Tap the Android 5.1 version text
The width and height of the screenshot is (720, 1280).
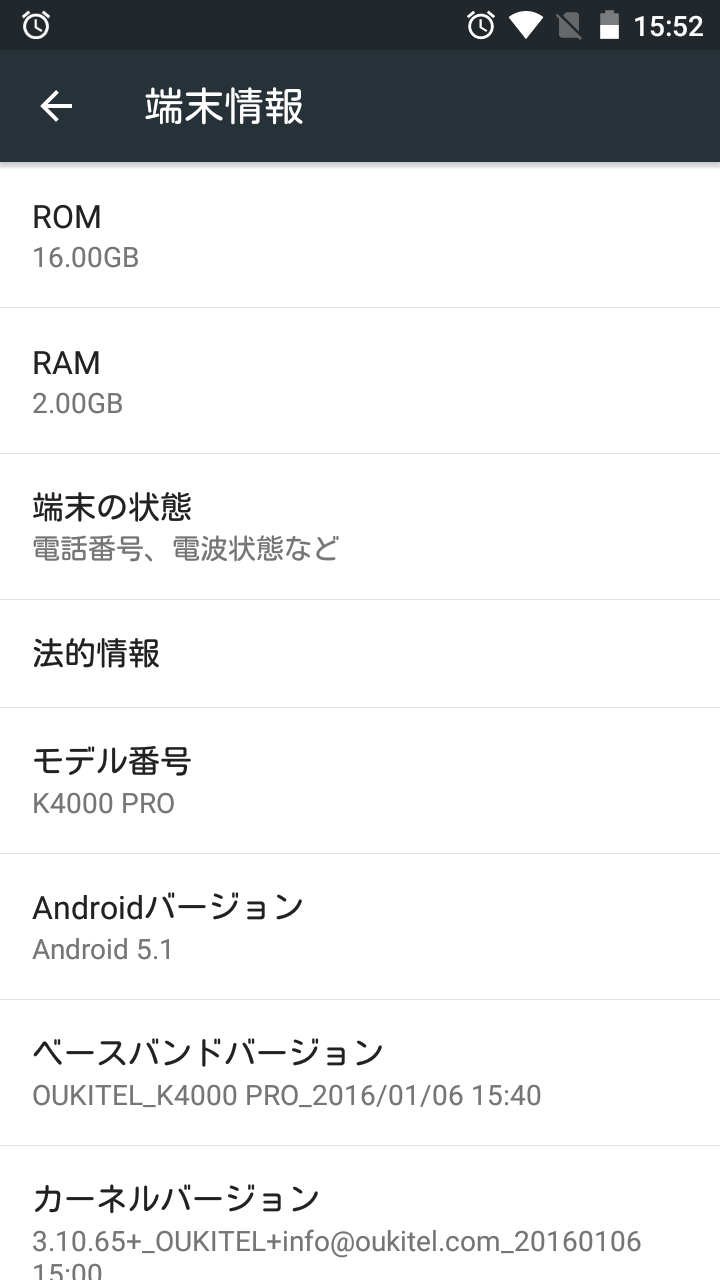click(x=103, y=949)
